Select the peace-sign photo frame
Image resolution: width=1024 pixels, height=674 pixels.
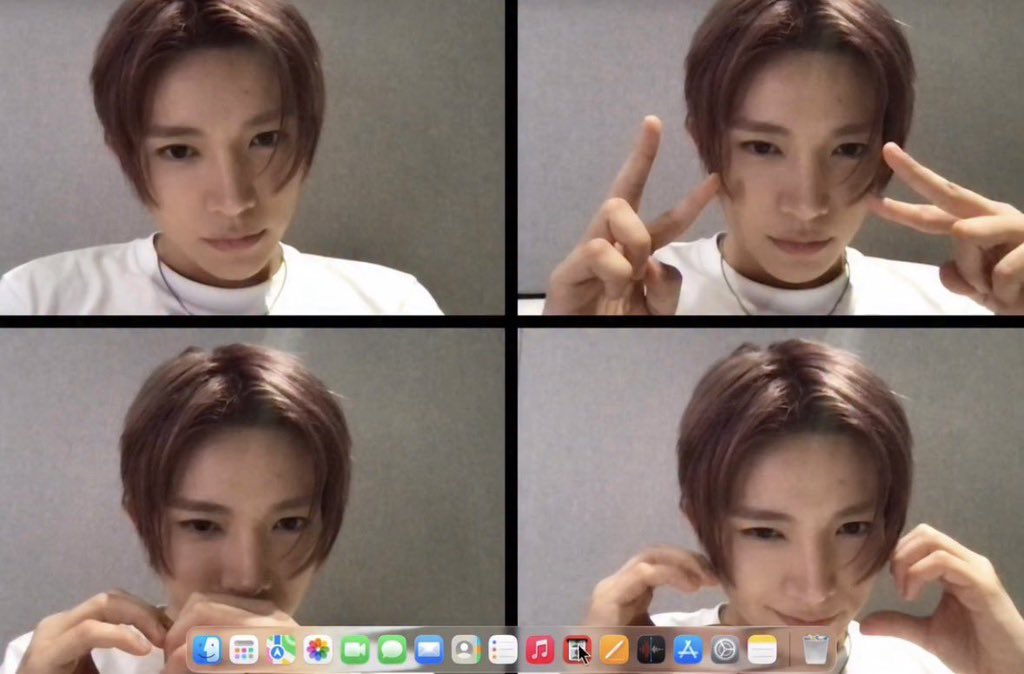pyautogui.click(x=771, y=157)
